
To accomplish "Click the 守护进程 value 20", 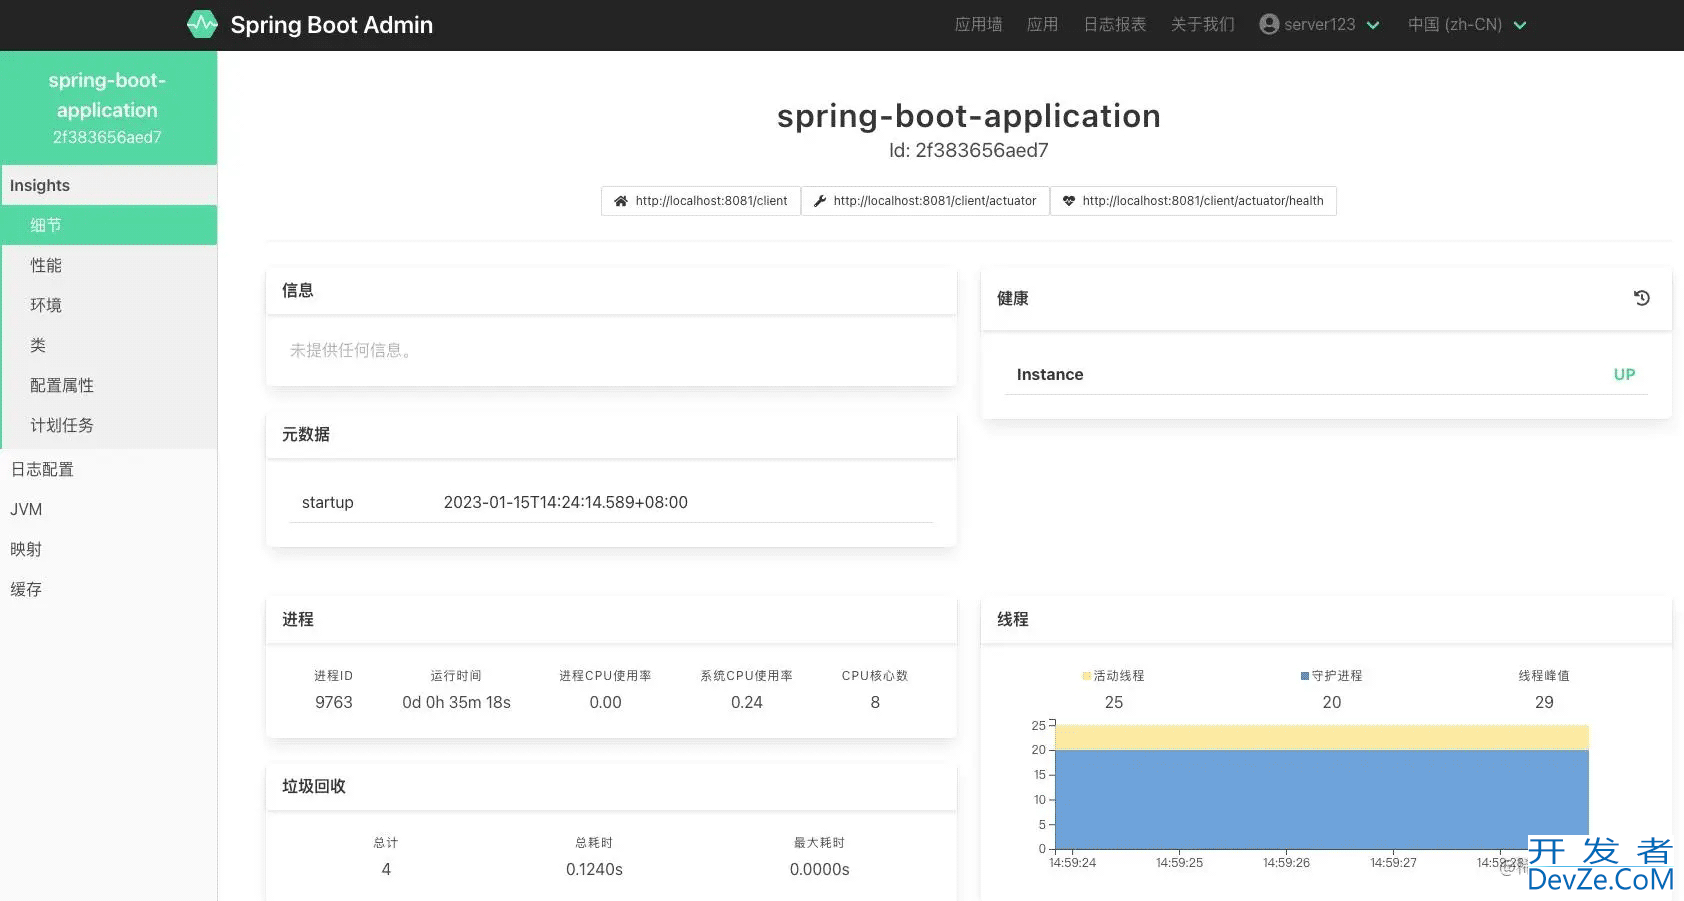I will pos(1332,702).
